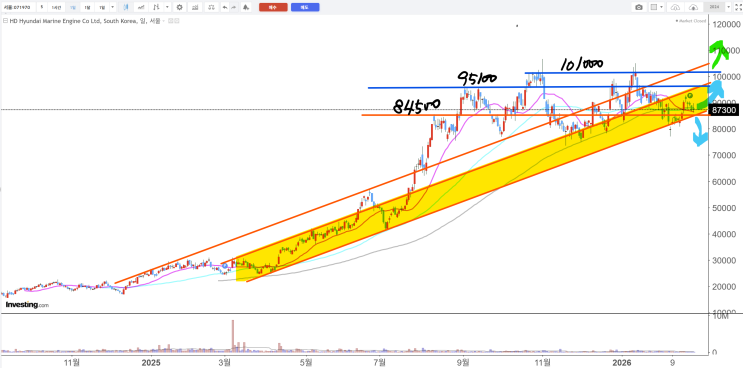Open the candlestick chart style selector
743x368 pixels.
point(126,7)
